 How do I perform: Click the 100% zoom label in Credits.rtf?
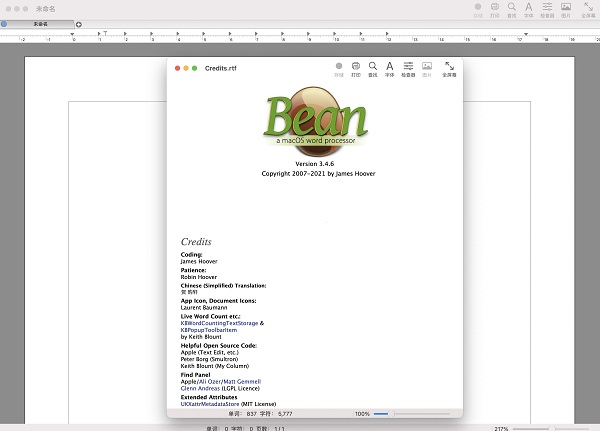pos(362,414)
